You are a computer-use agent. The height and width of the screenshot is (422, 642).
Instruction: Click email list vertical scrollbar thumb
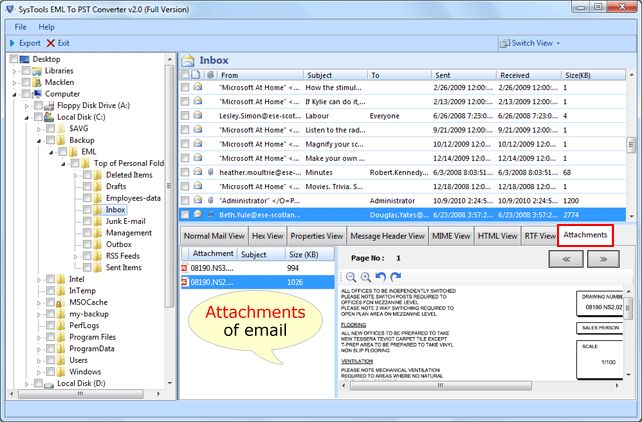point(631,144)
